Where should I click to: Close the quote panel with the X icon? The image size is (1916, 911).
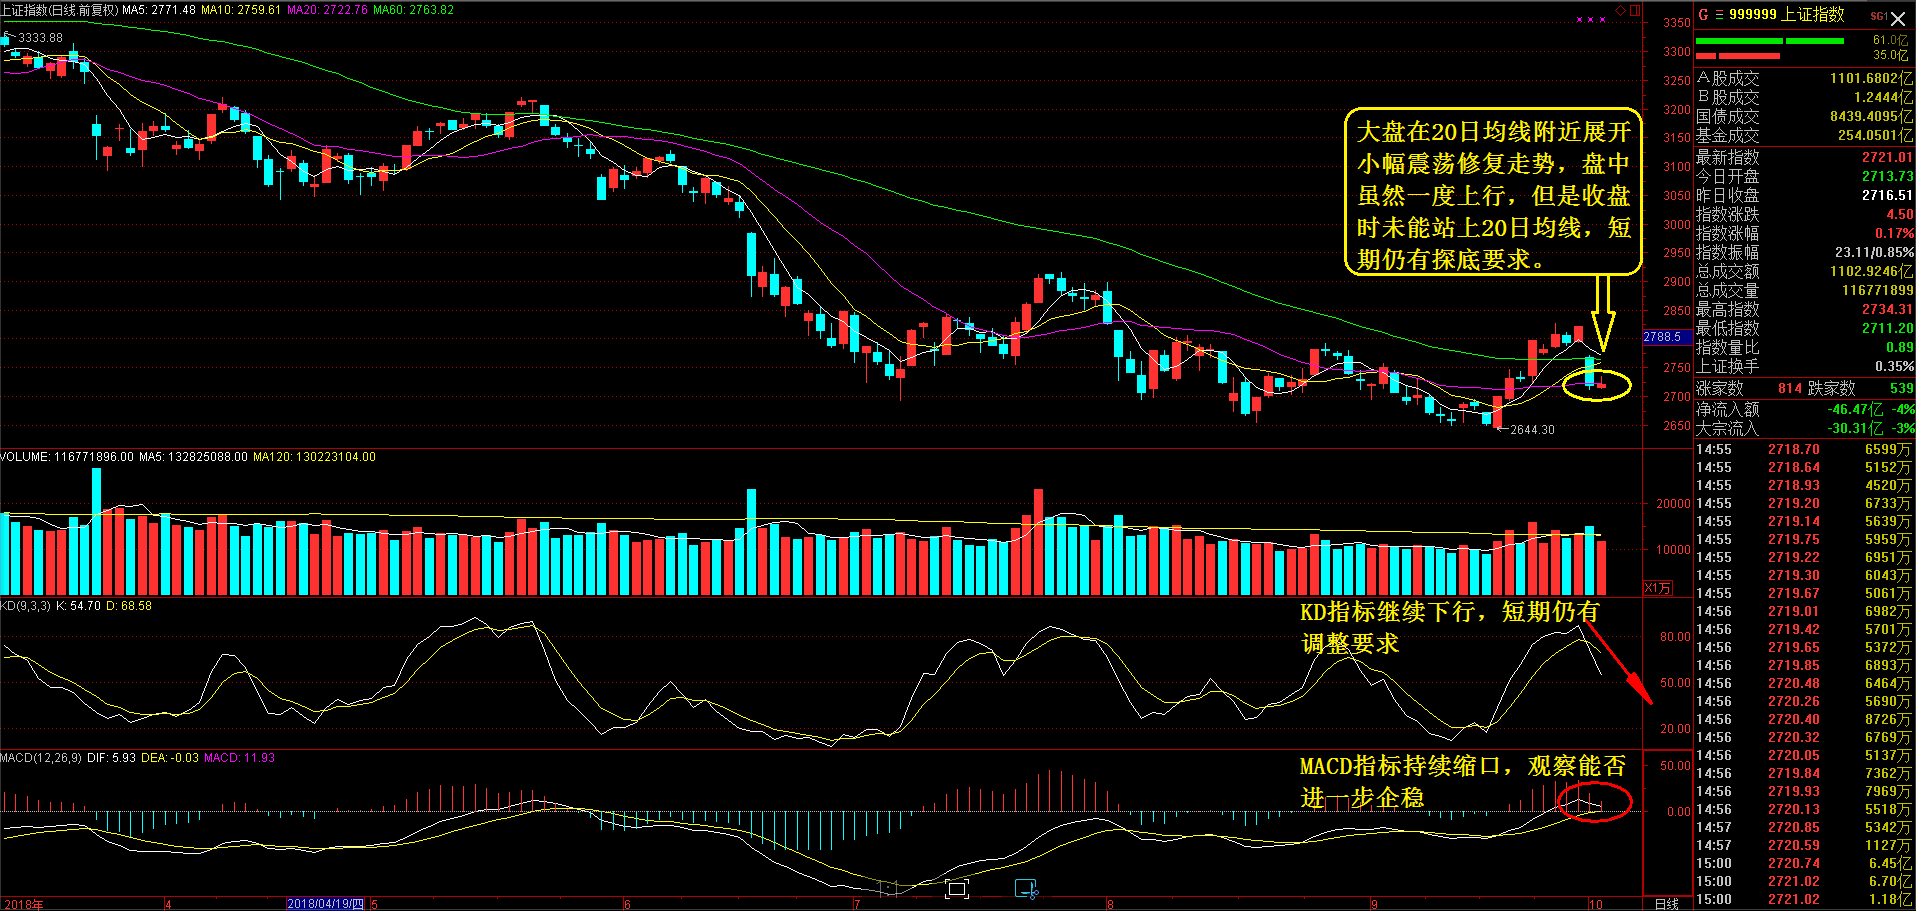pyautogui.click(x=1898, y=18)
